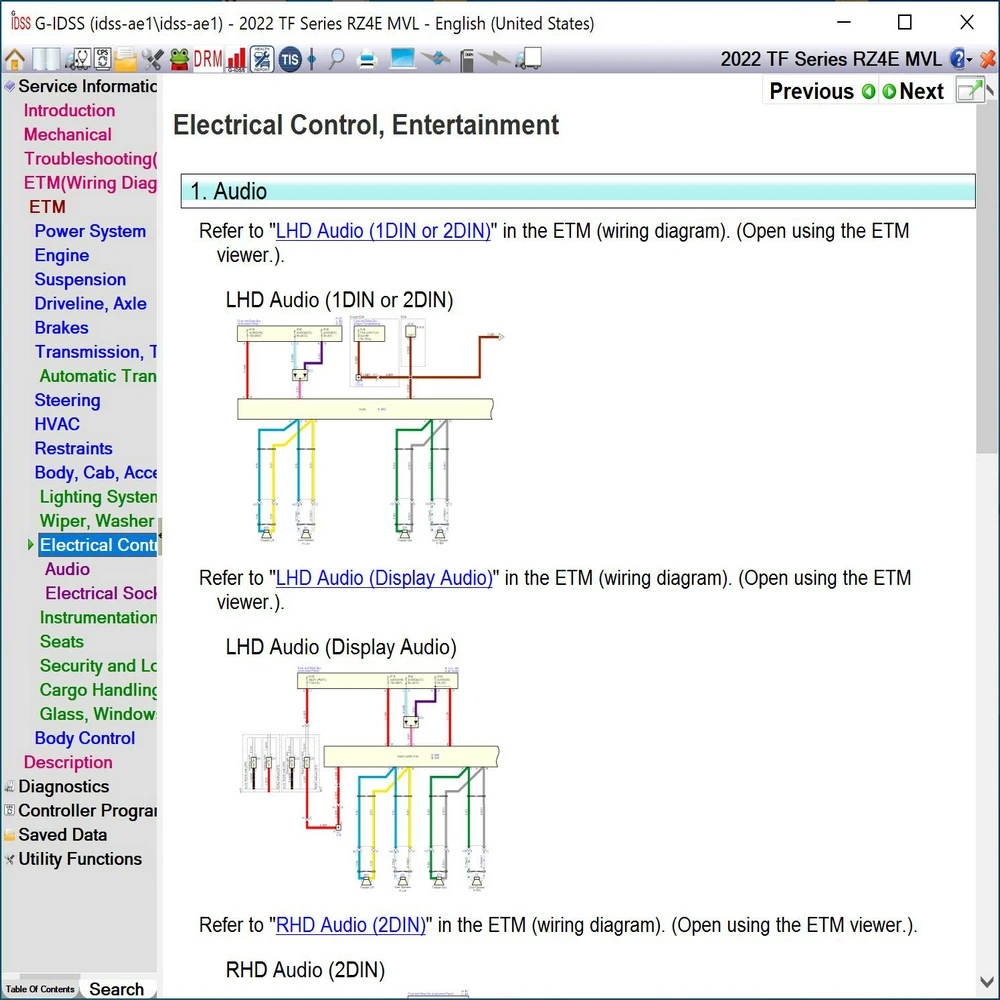This screenshot has width=1000, height=1000.
Task: Open LHD Audio (Display Audio) link
Action: click(384, 578)
